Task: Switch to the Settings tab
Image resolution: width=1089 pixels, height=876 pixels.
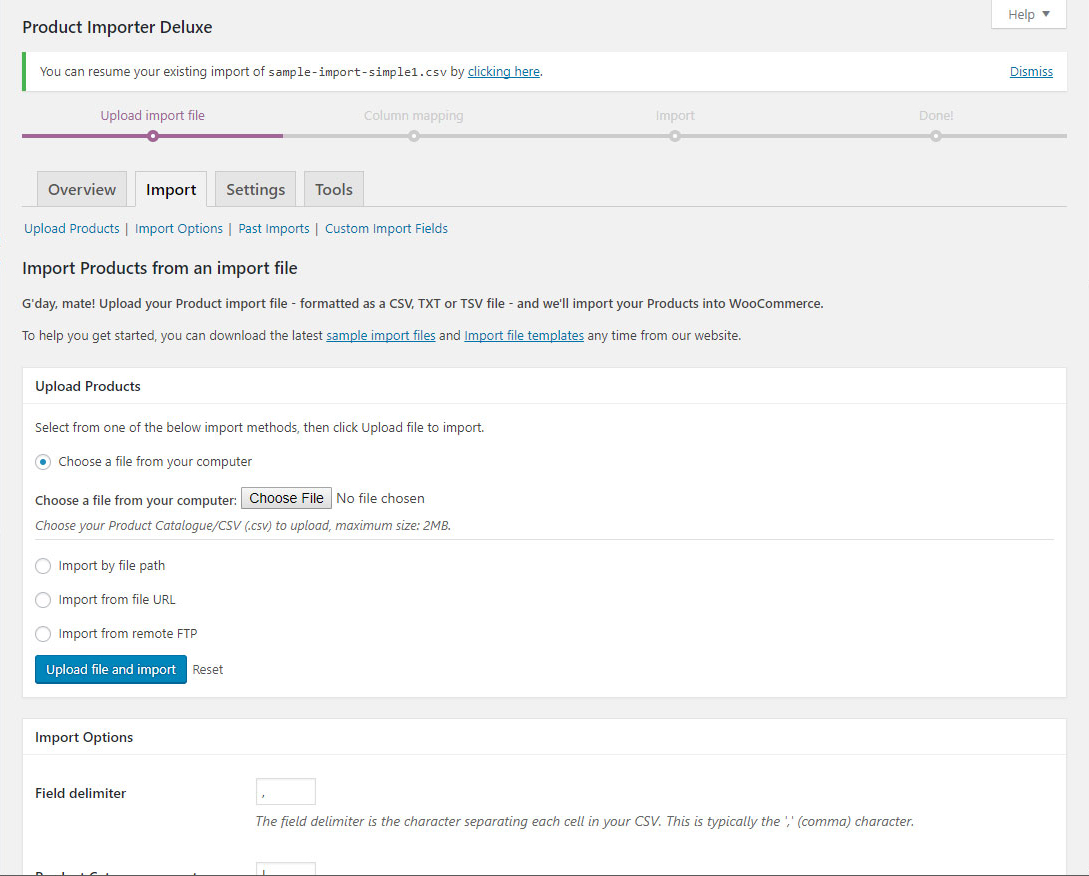Action: (255, 189)
